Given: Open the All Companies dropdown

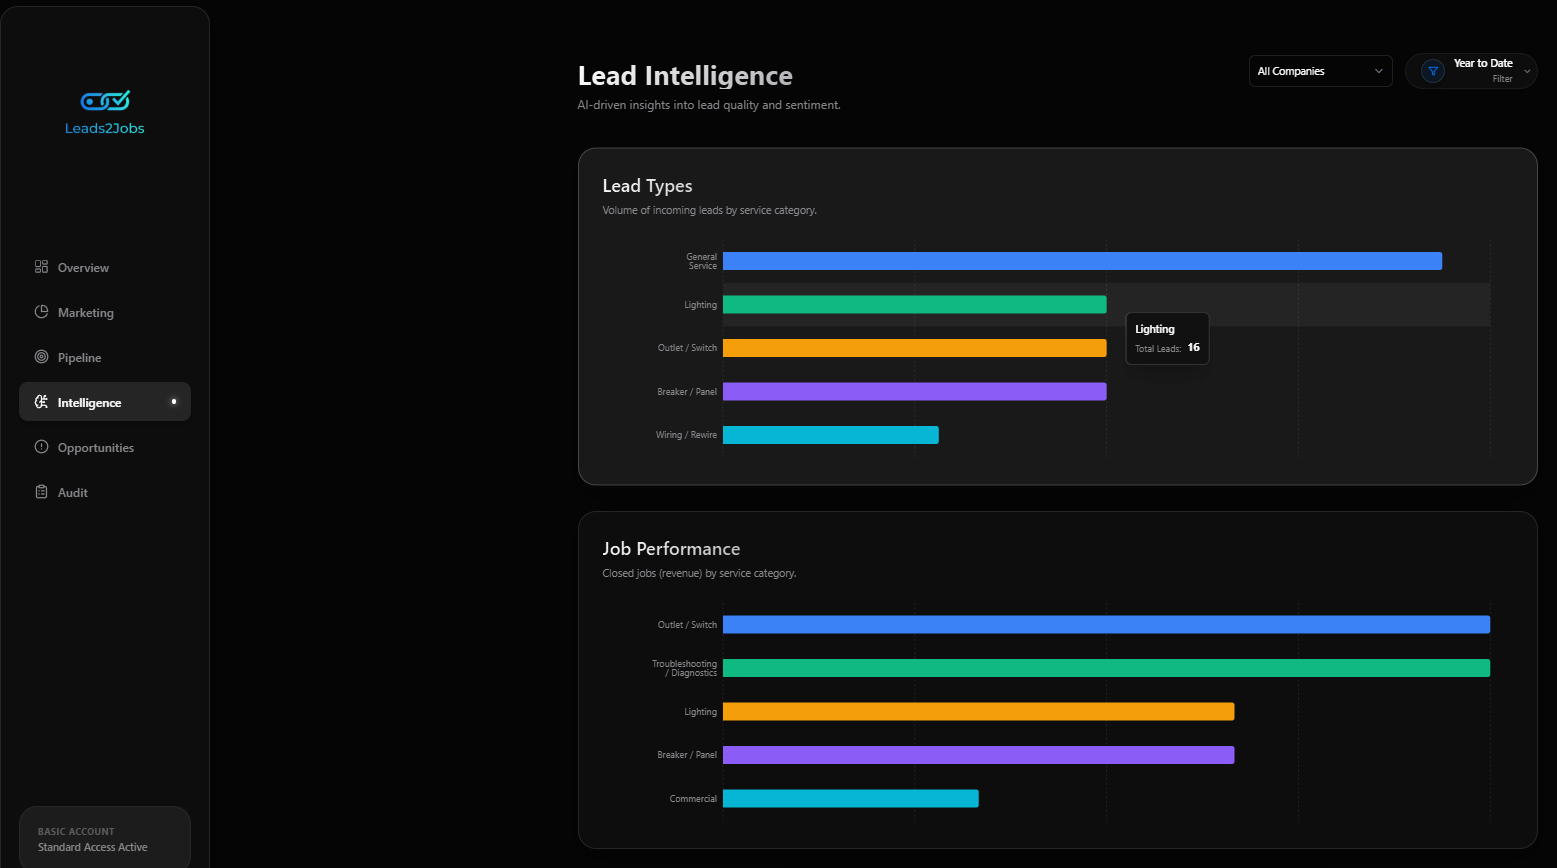Looking at the screenshot, I should tap(1320, 71).
